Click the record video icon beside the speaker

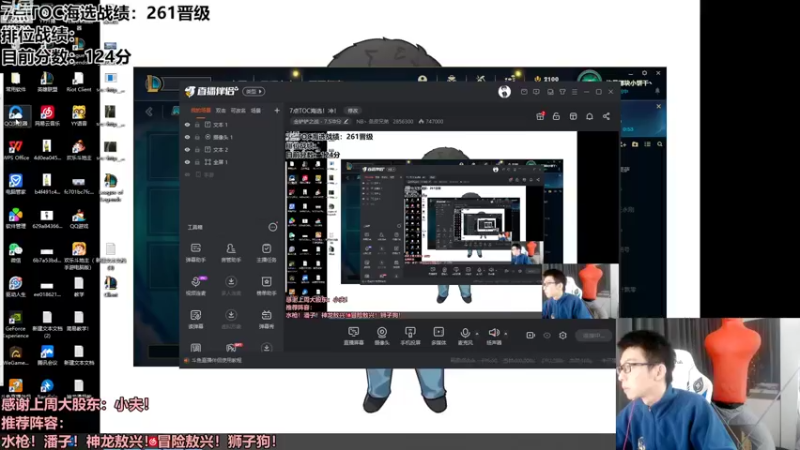[x=530, y=335]
